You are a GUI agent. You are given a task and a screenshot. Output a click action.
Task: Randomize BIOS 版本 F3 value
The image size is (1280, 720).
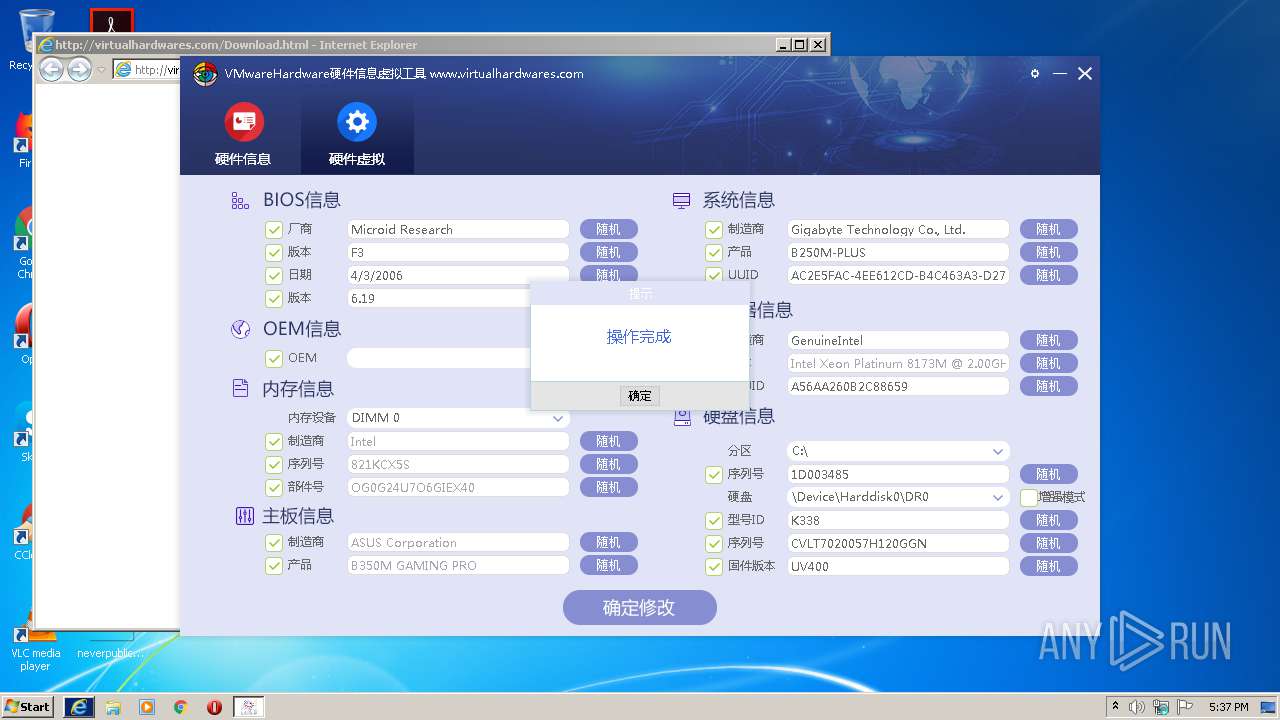tap(608, 252)
